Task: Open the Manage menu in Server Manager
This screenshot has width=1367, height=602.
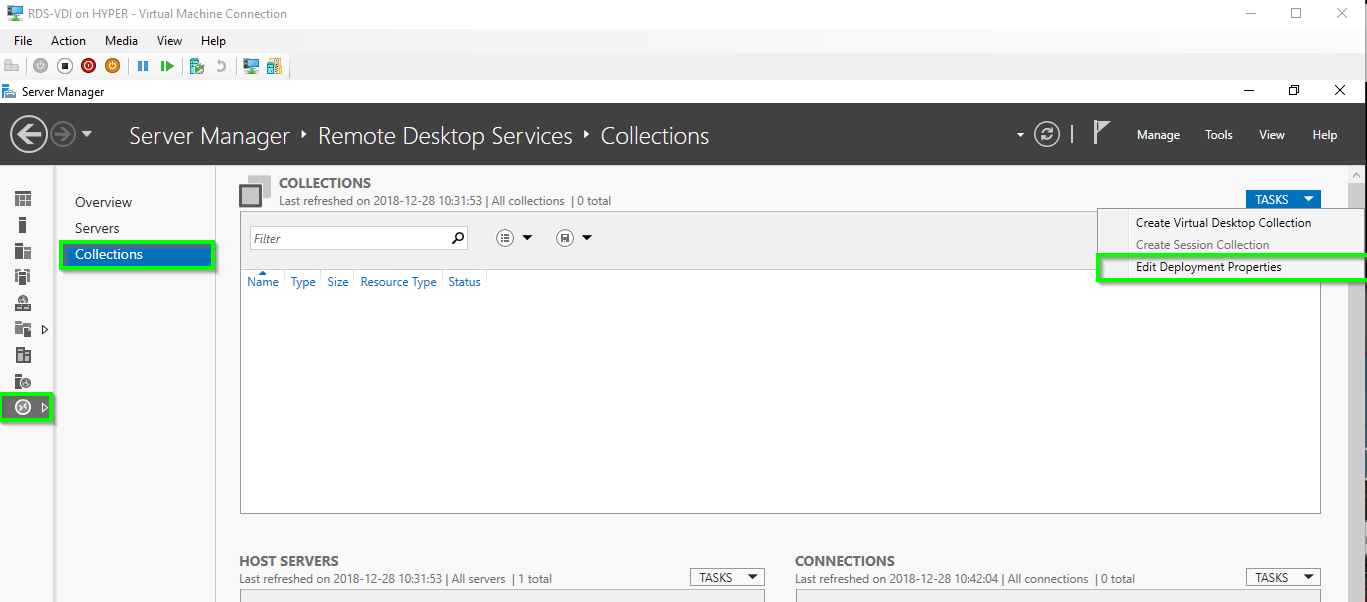Action: tap(1158, 135)
